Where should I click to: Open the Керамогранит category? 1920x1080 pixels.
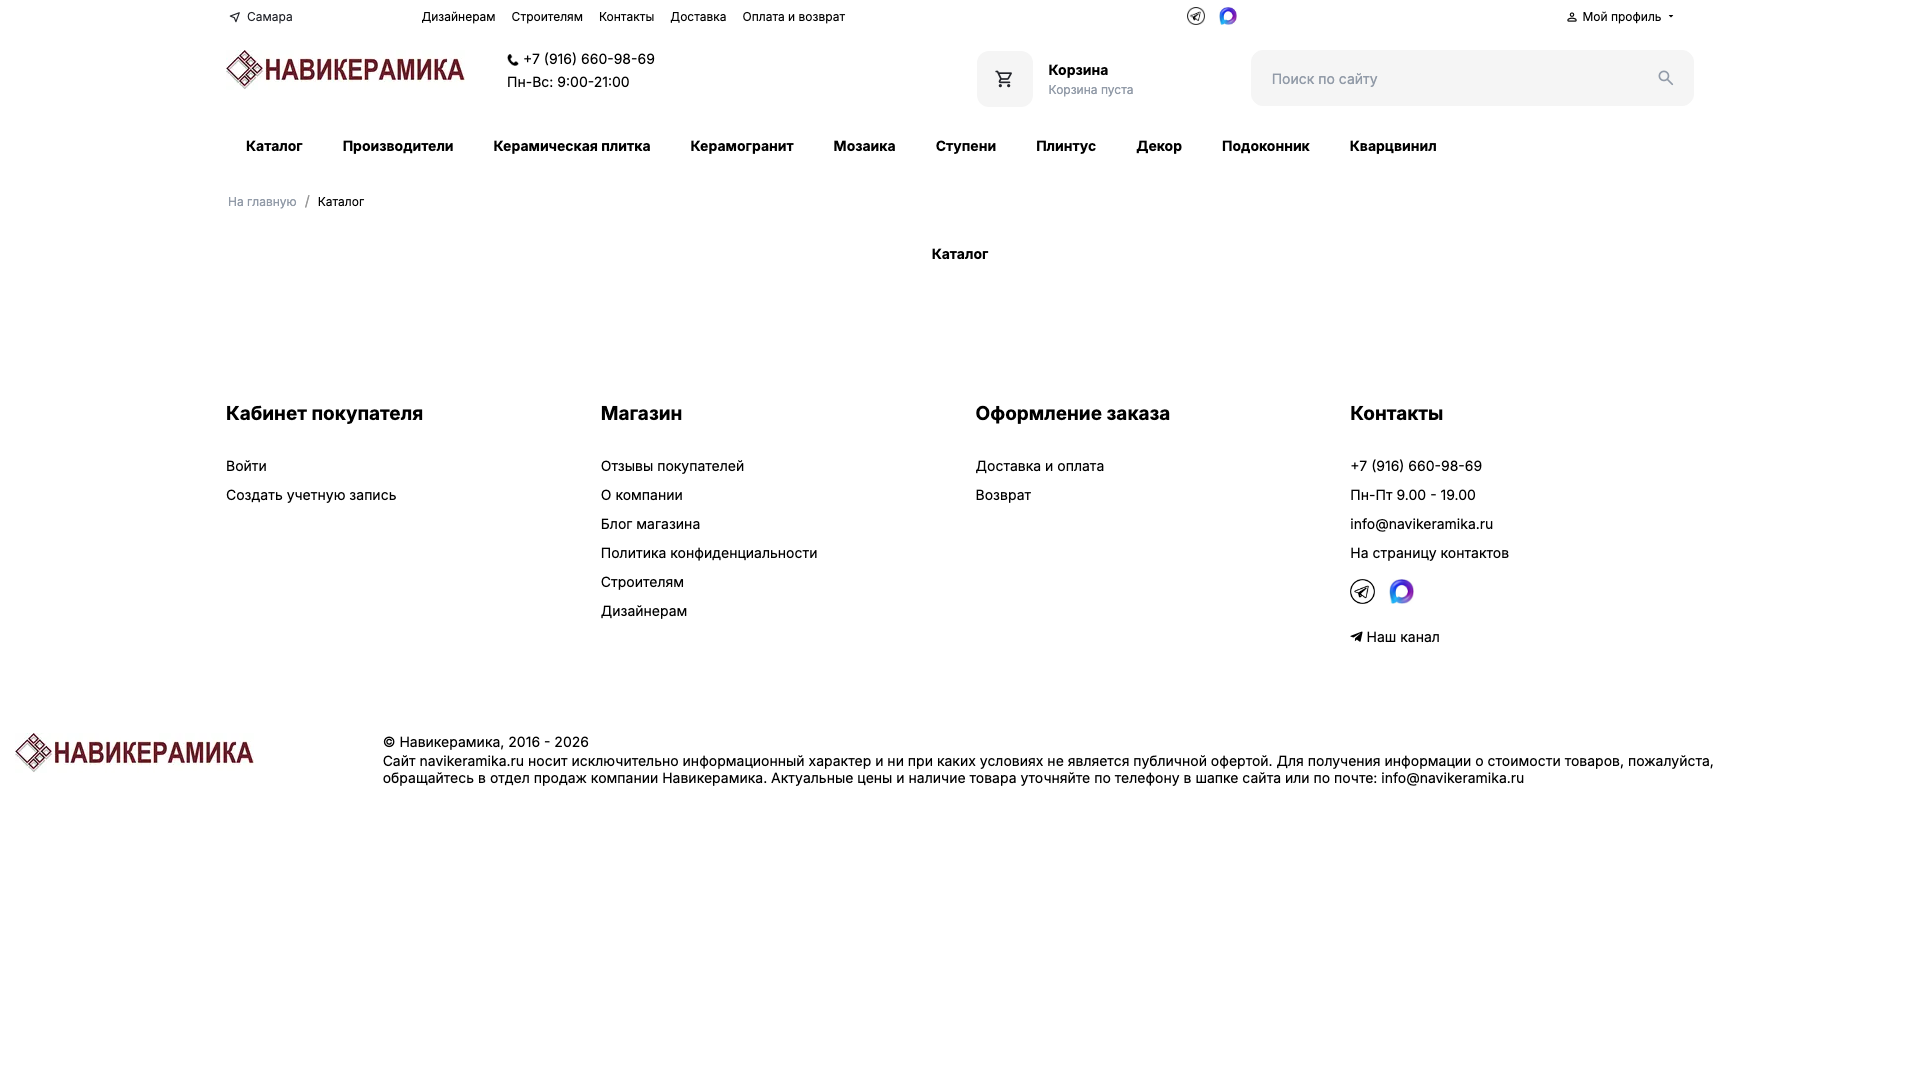[741, 146]
